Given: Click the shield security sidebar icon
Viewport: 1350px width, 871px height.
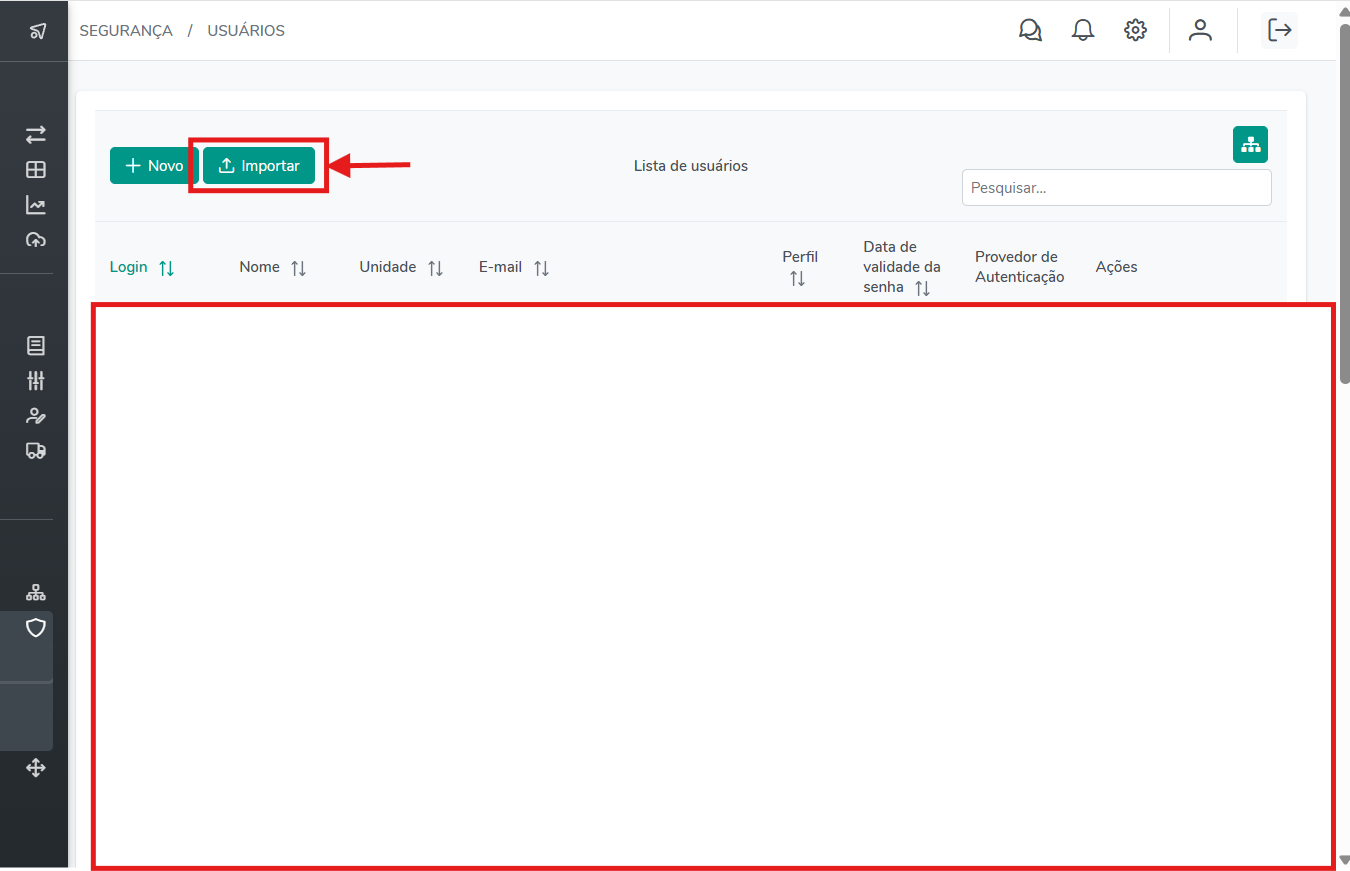Looking at the screenshot, I should click(x=36, y=628).
